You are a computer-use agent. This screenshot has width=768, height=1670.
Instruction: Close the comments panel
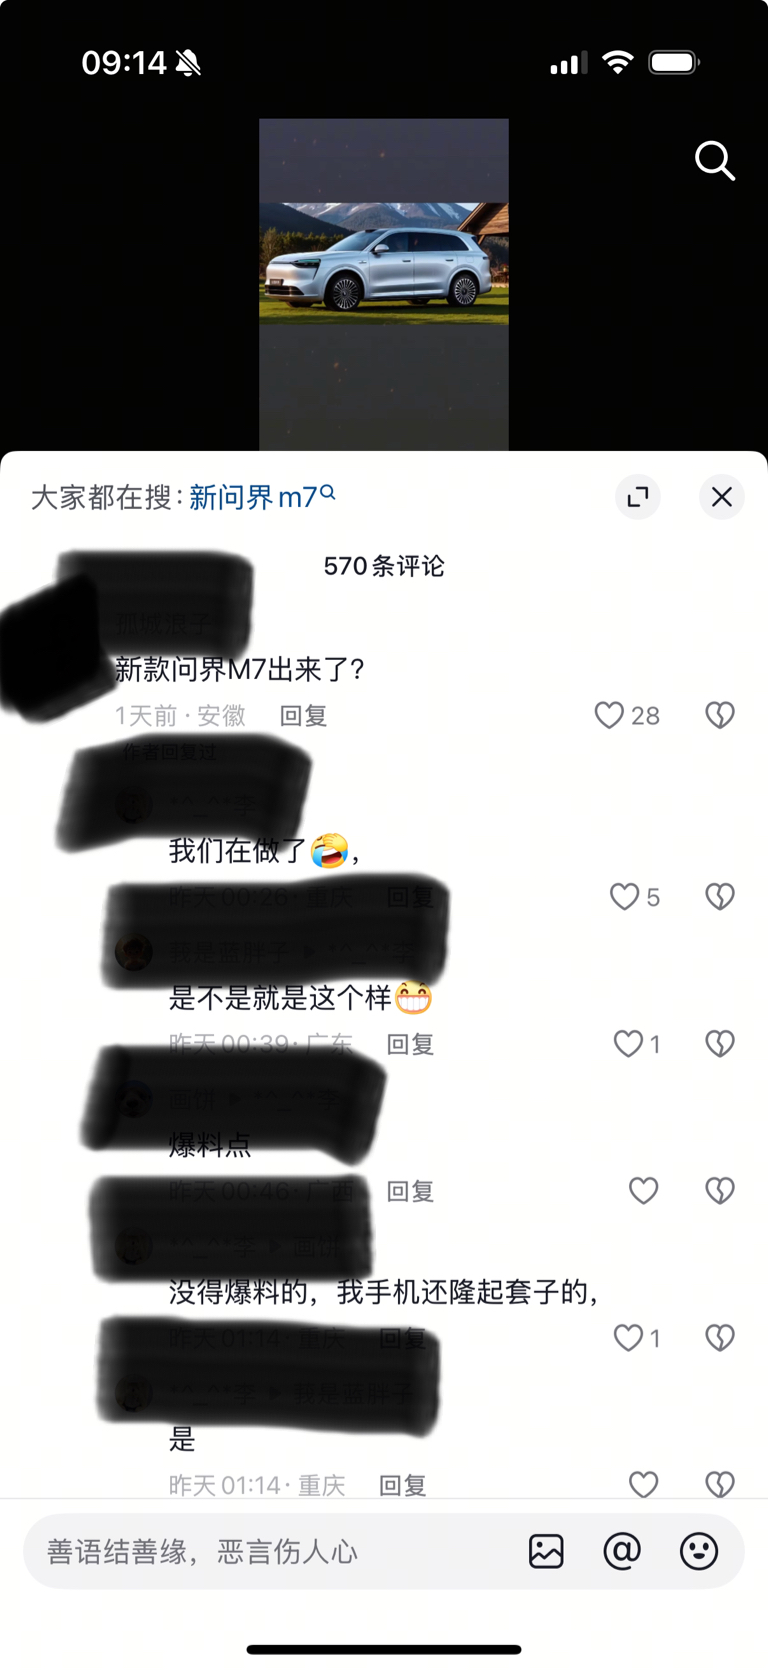click(721, 497)
